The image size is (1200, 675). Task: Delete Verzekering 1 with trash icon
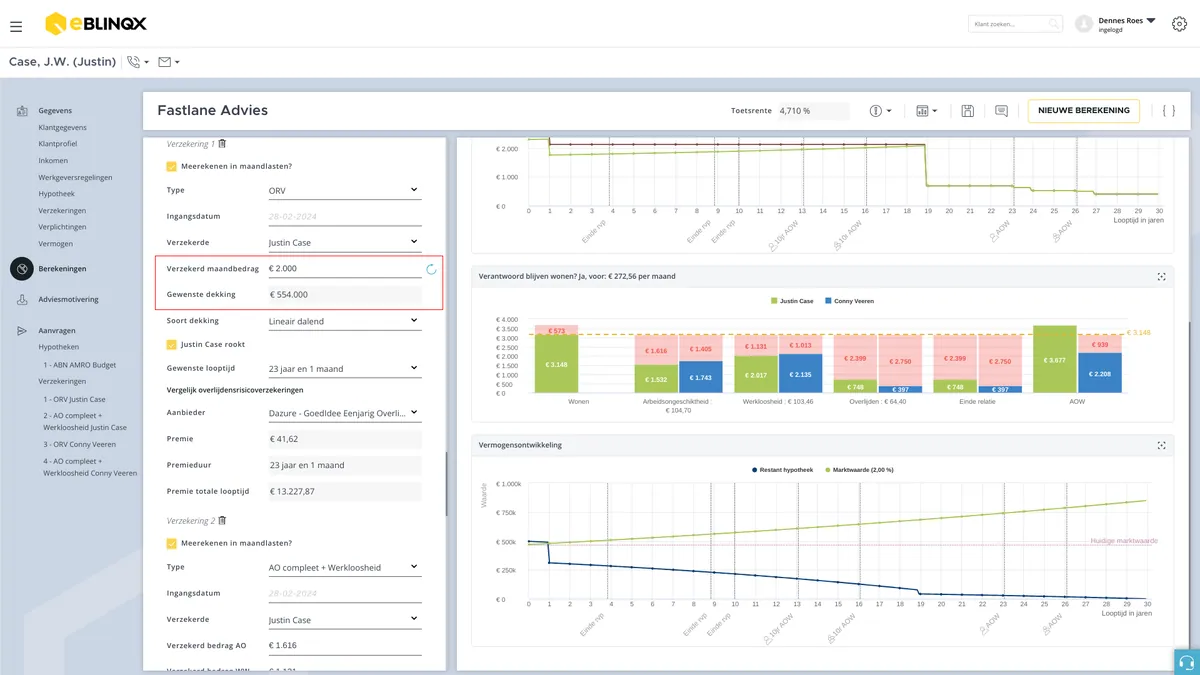point(223,144)
